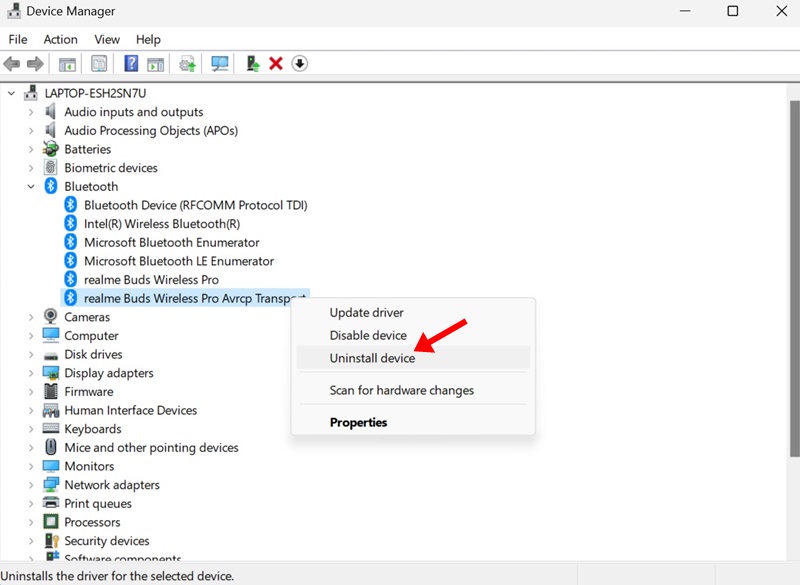Click the Back arrow in the toolbar
This screenshot has height=585, width=800.
point(12,64)
